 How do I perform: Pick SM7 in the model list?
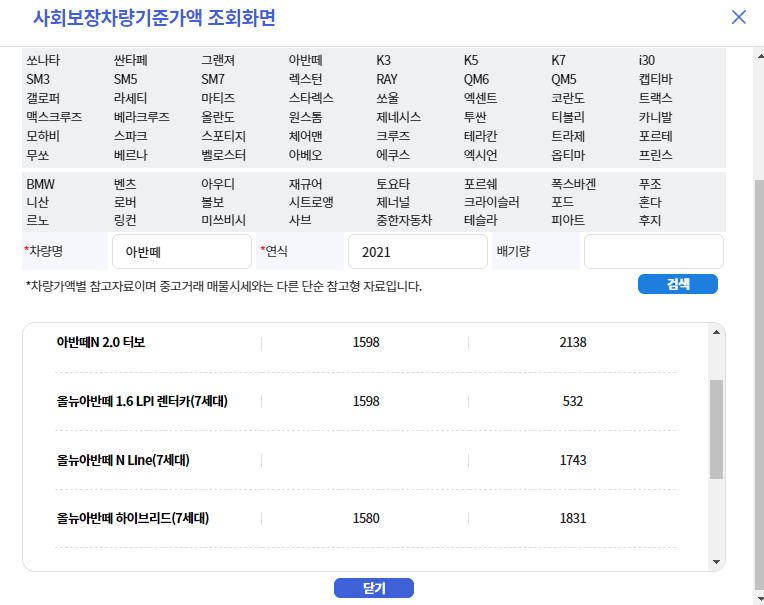tap(213, 79)
